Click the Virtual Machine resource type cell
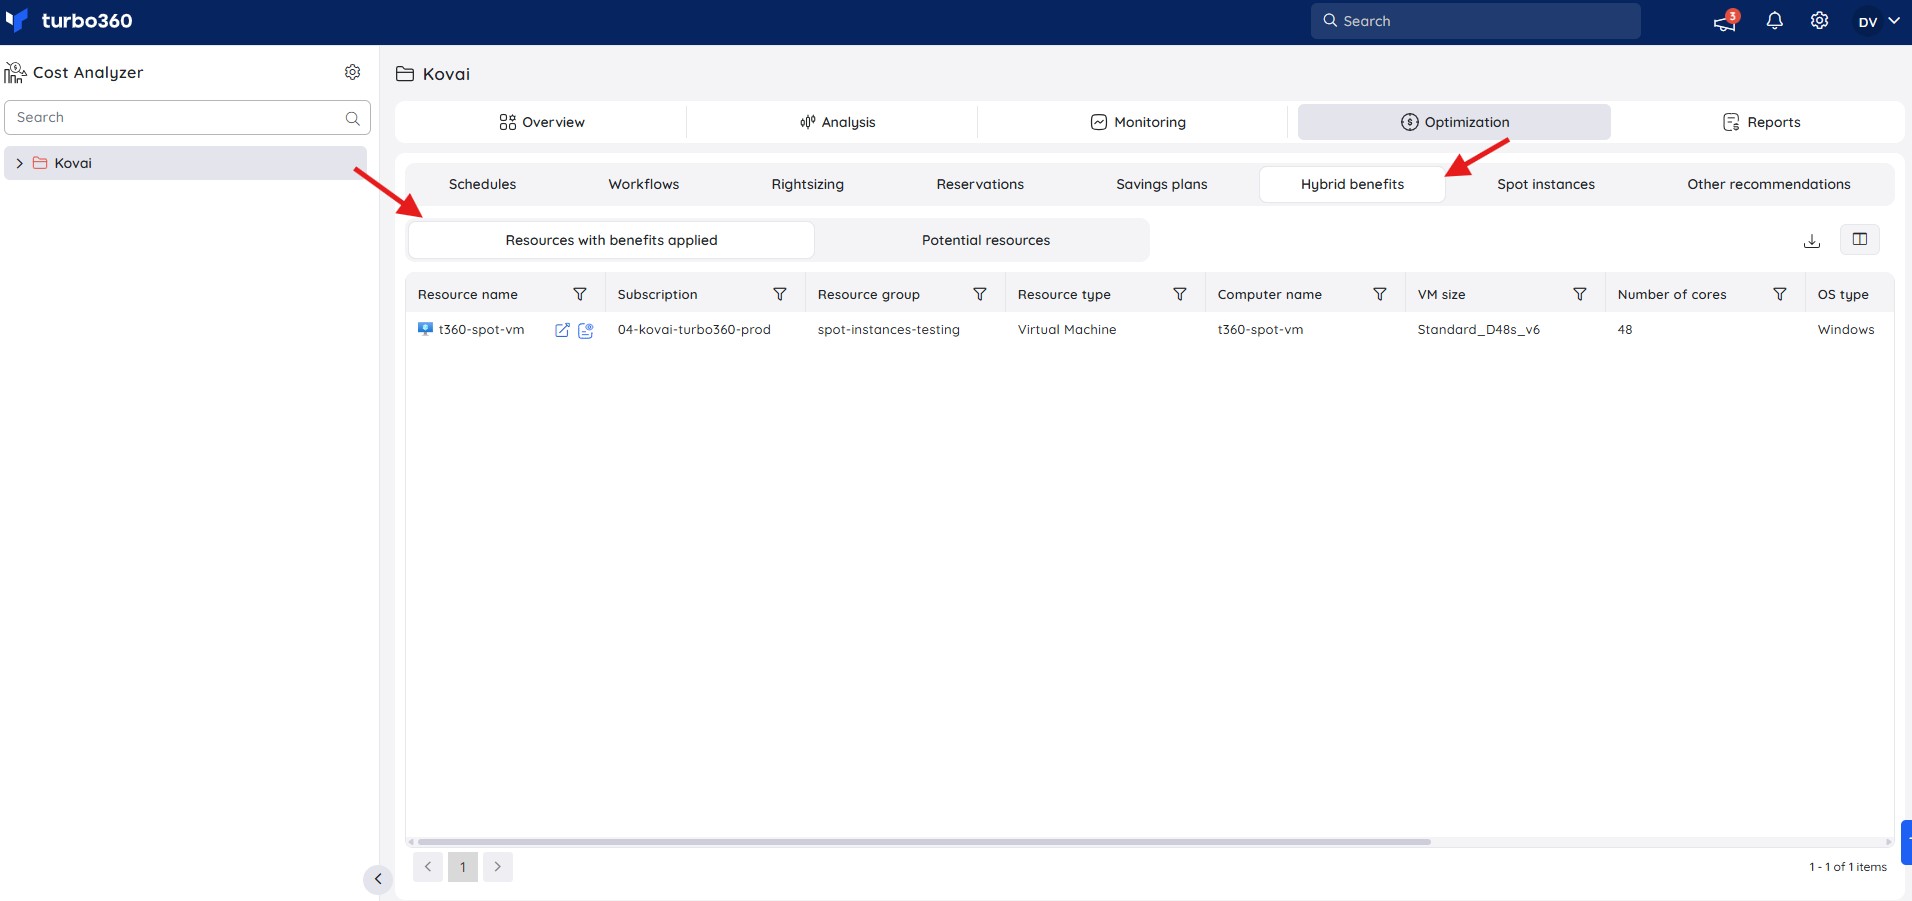 pos(1067,330)
